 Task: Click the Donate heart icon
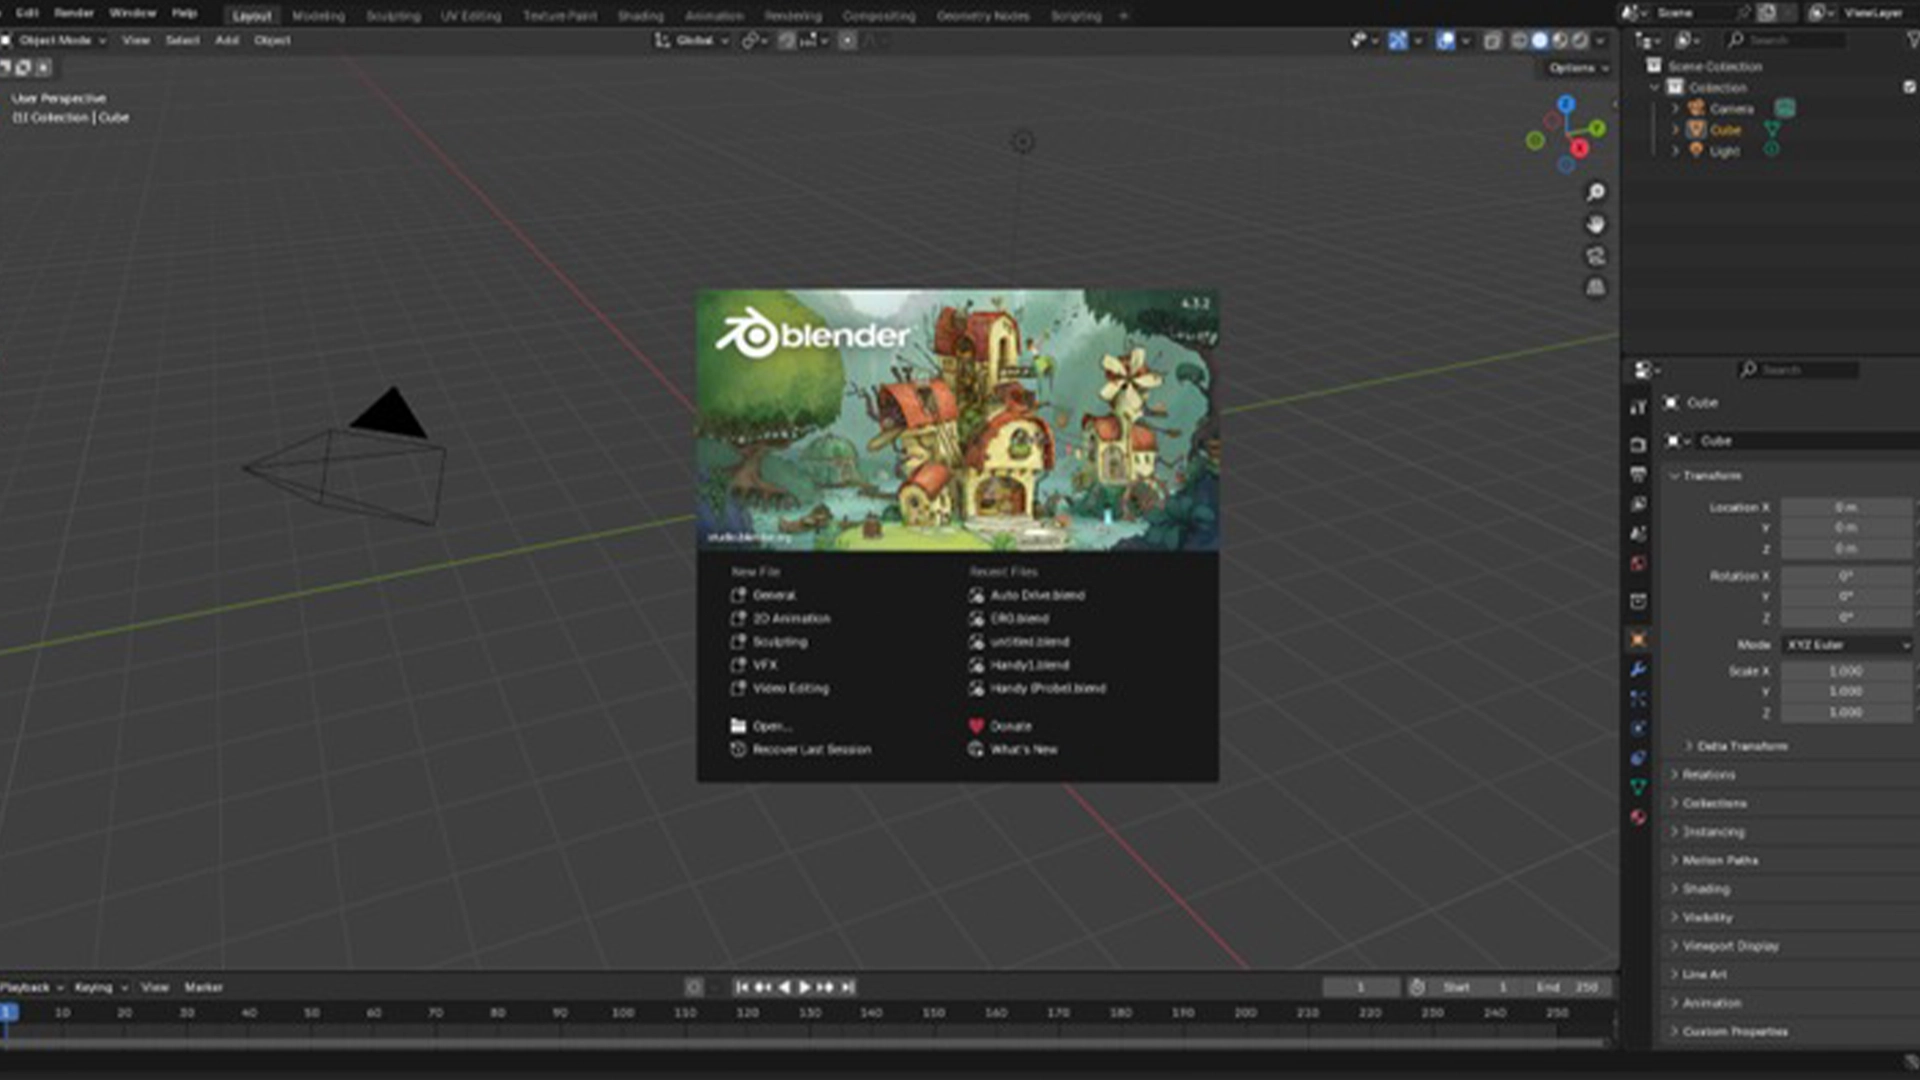976,726
